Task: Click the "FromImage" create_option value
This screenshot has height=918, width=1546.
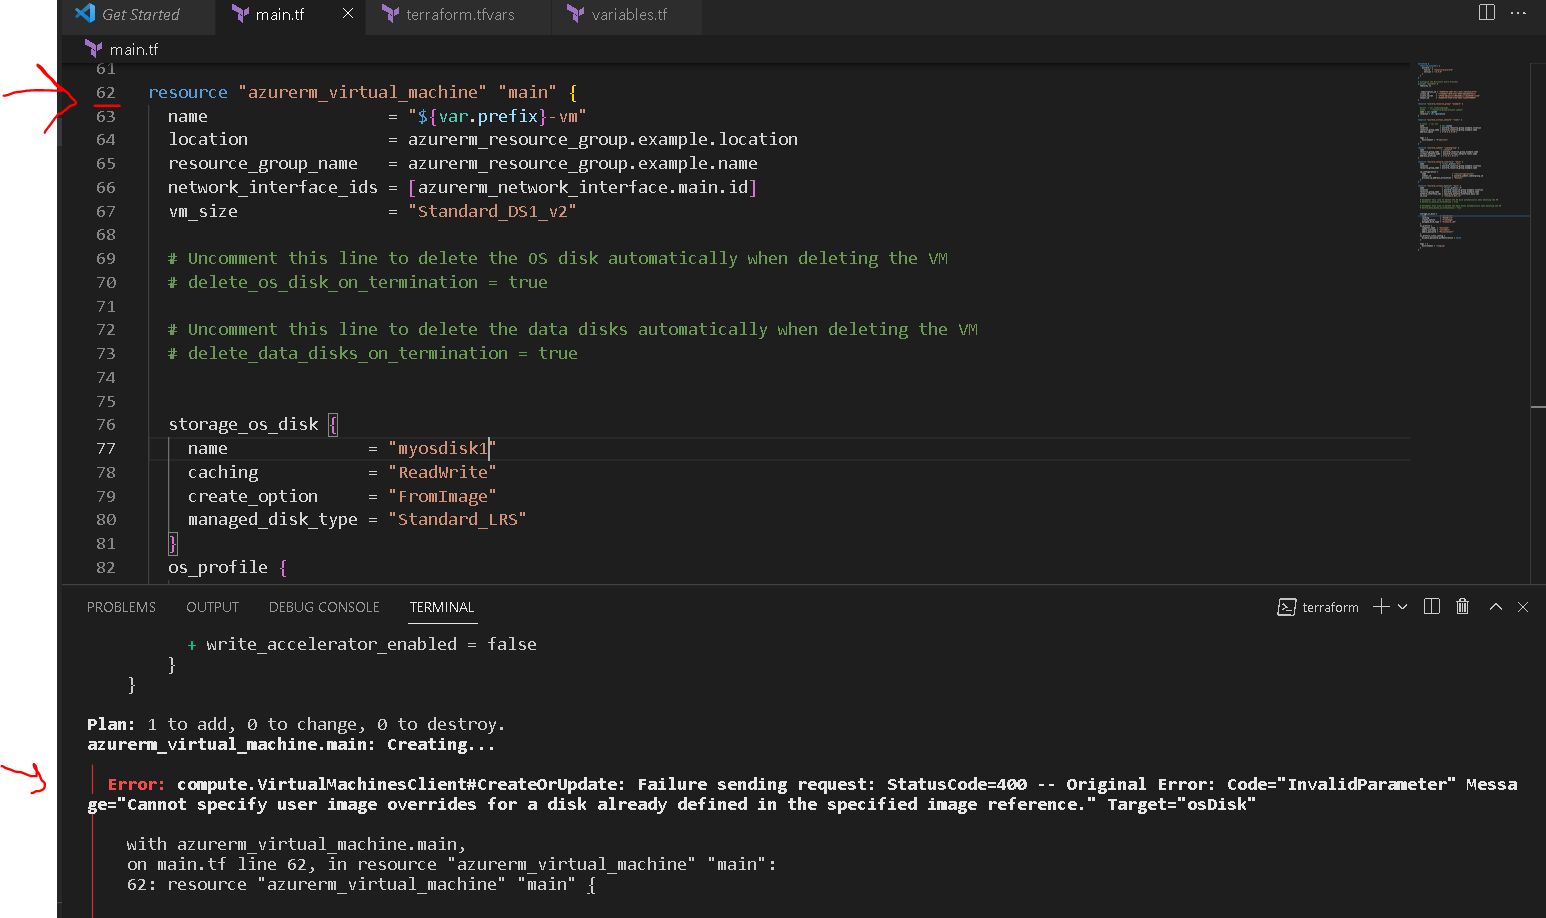Action: (x=442, y=496)
